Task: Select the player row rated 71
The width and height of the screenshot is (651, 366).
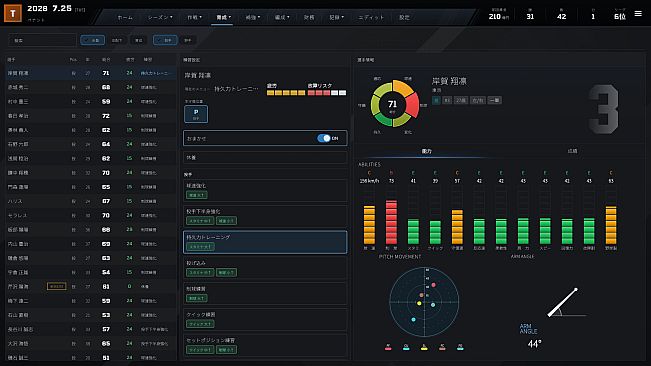Action: (91, 73)
